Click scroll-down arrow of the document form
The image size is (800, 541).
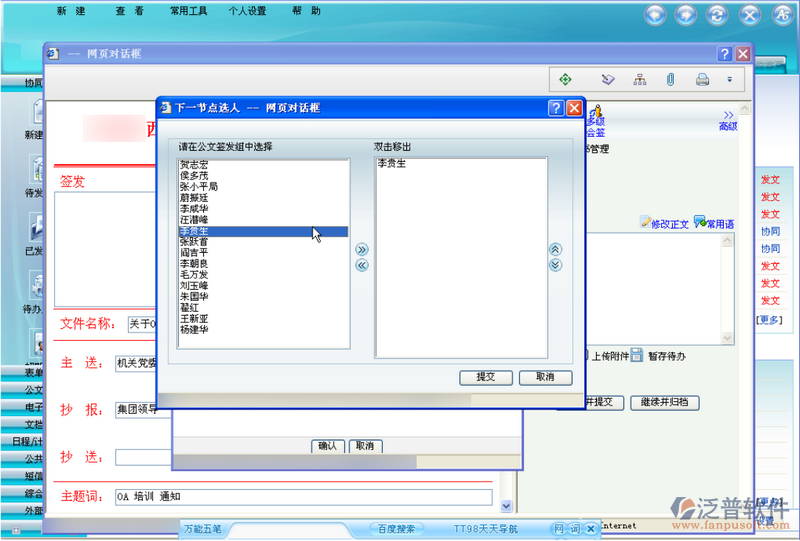(506, 506)
